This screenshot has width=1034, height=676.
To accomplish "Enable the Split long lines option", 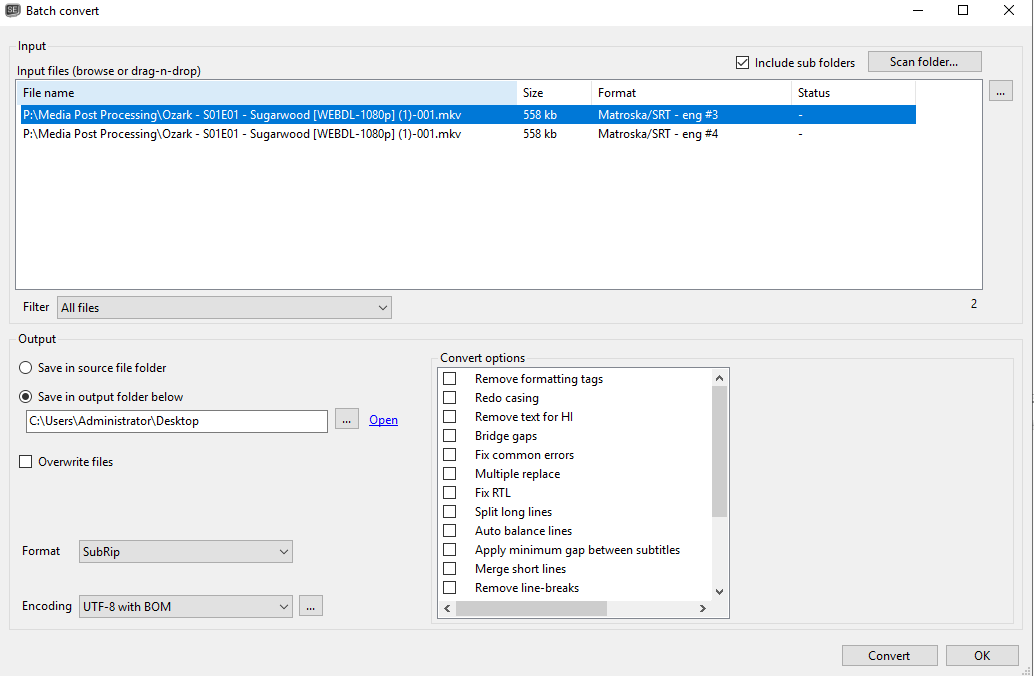I will coord(449,511).
